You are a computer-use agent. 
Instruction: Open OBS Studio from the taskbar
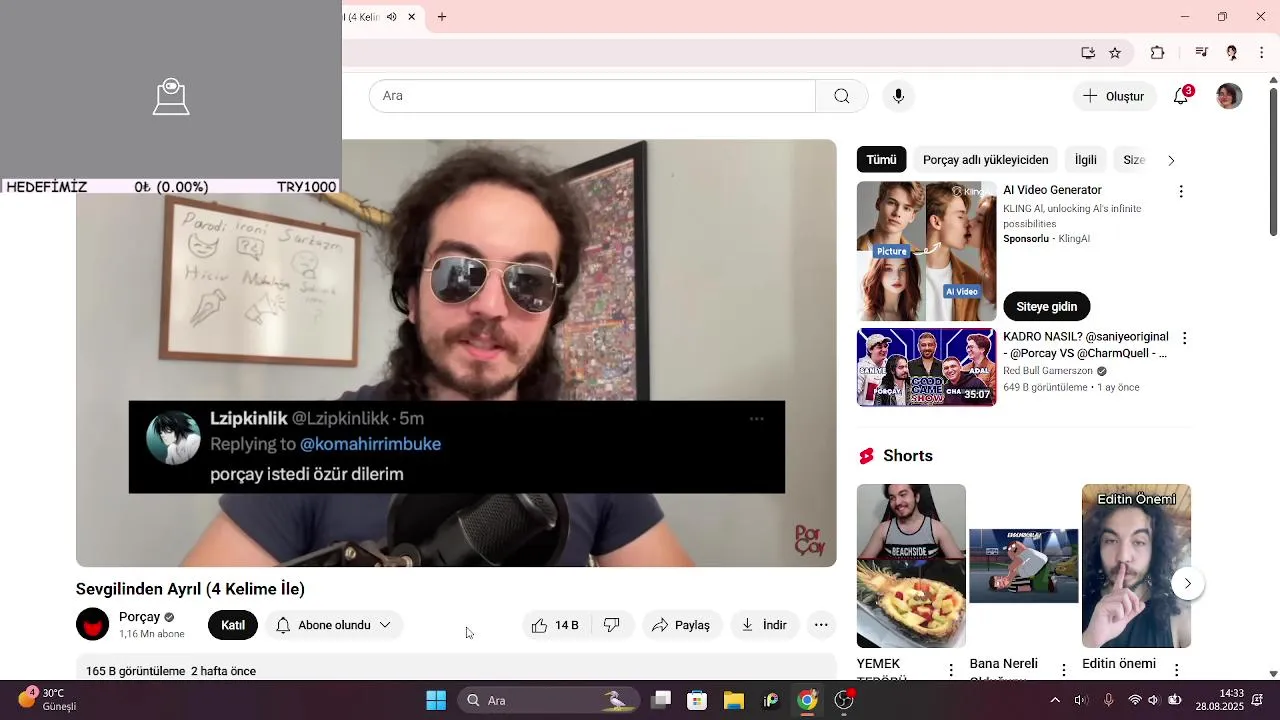pos(844,700)
